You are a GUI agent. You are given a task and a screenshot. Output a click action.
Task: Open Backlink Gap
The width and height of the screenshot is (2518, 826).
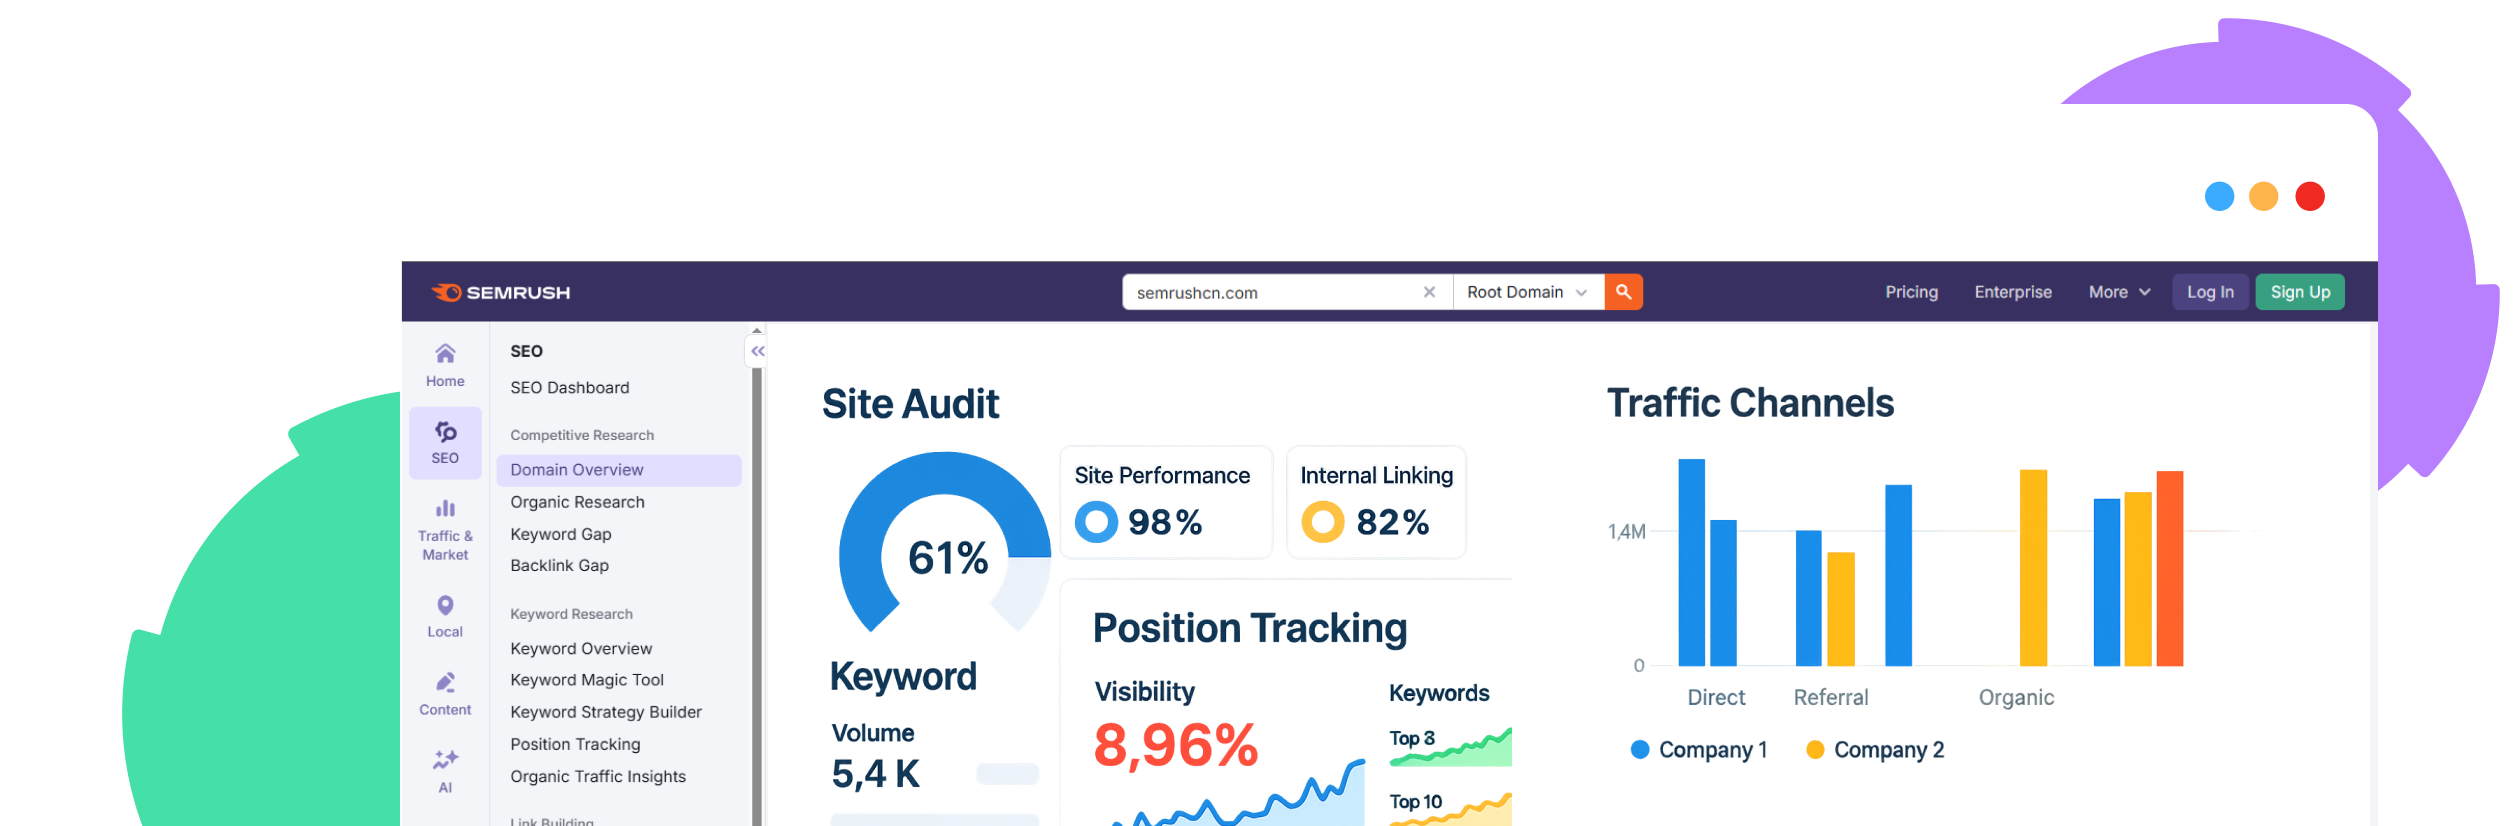coord(559,565)
